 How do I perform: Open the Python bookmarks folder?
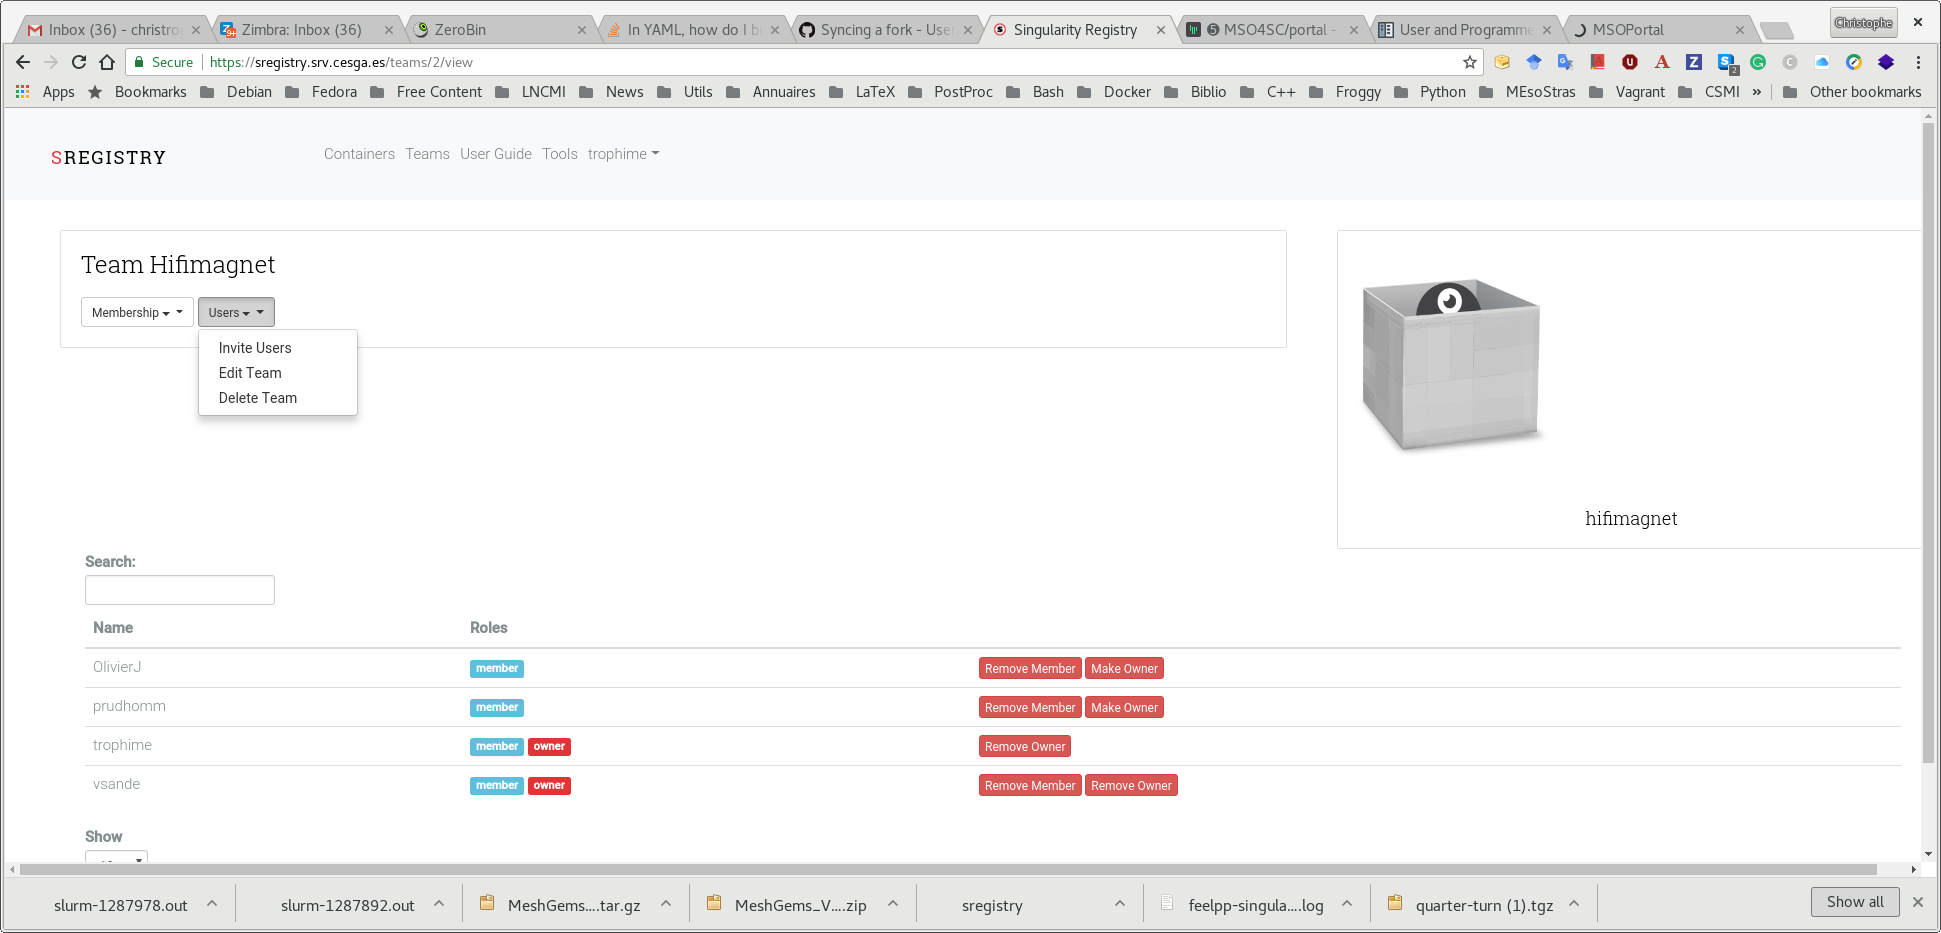tap(1430, 92)
